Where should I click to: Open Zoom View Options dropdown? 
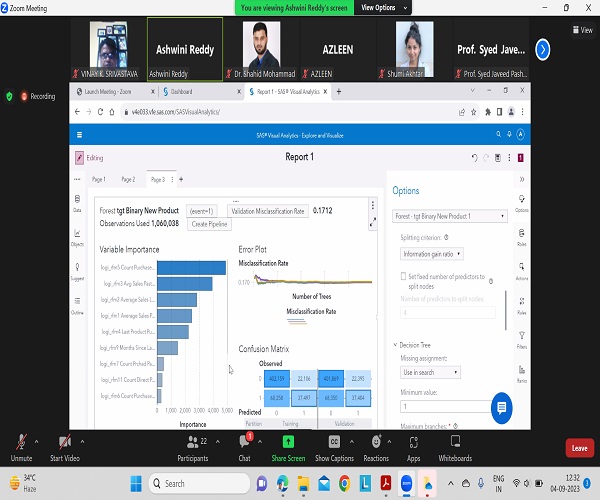click(383, 8)
